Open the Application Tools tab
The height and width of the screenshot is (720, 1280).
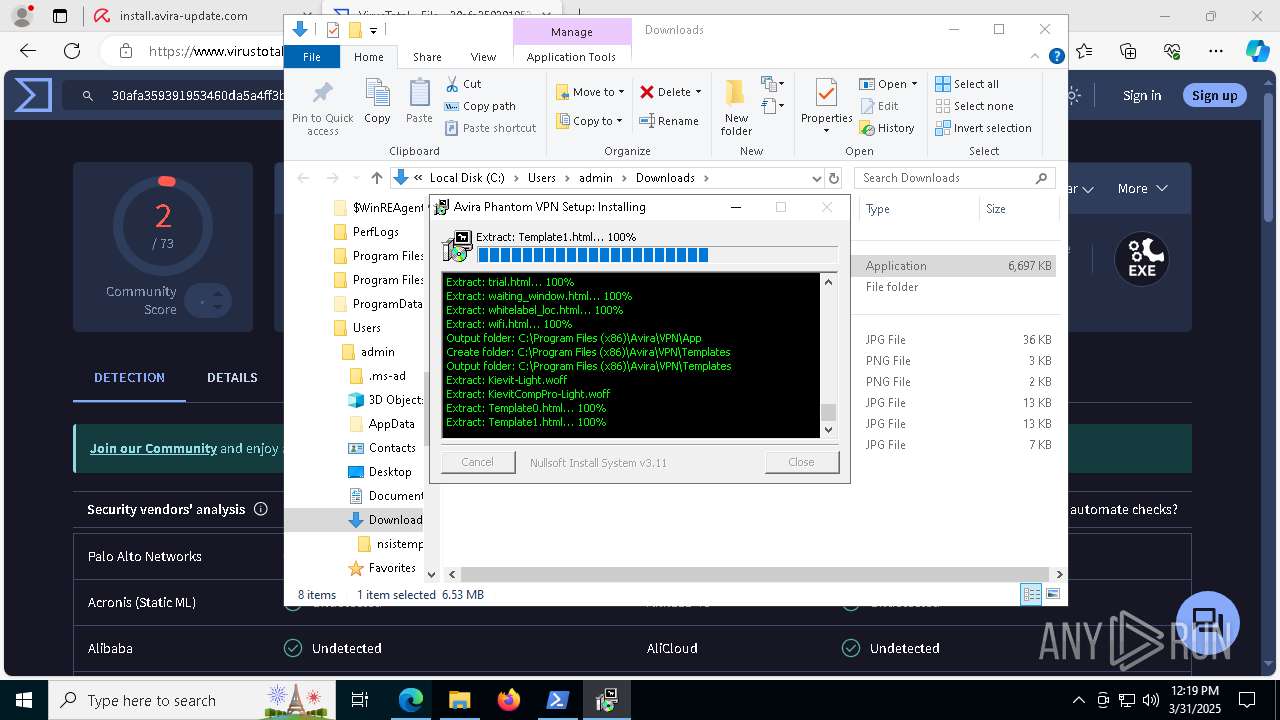coord(571,57)
